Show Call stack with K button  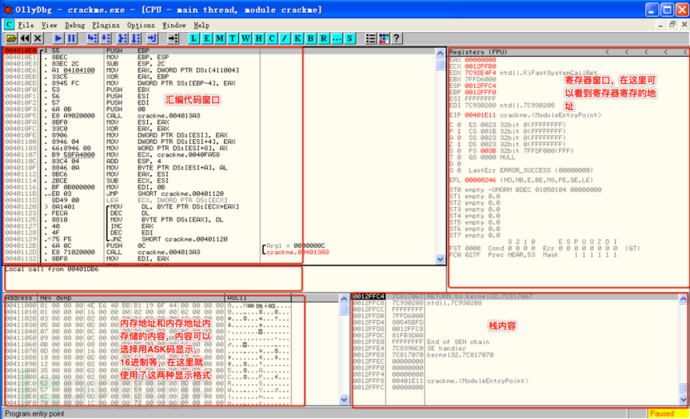pyautogui.click(x=298, y=38)
